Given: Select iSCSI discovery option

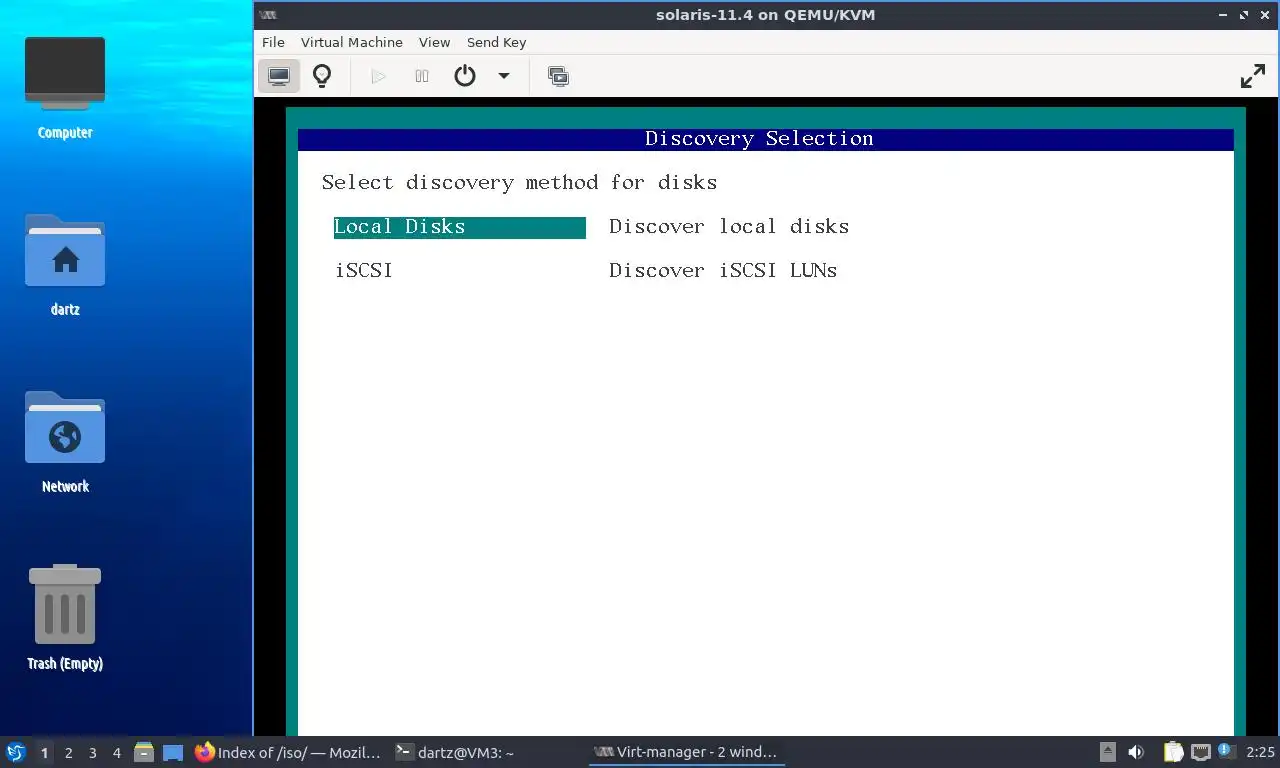Looking at the screenshot, I should pos(364,271).
